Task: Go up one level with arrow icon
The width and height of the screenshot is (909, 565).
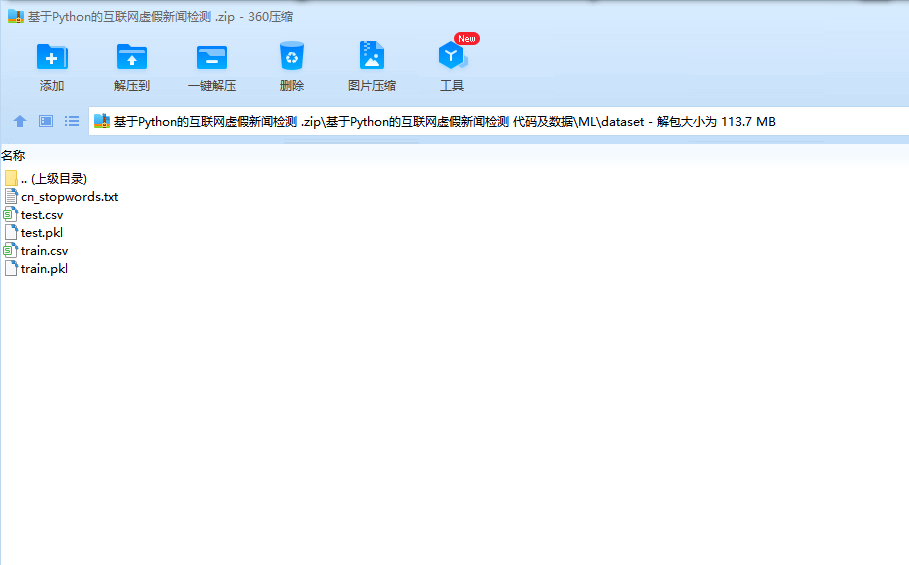Action: click(20, 121)
